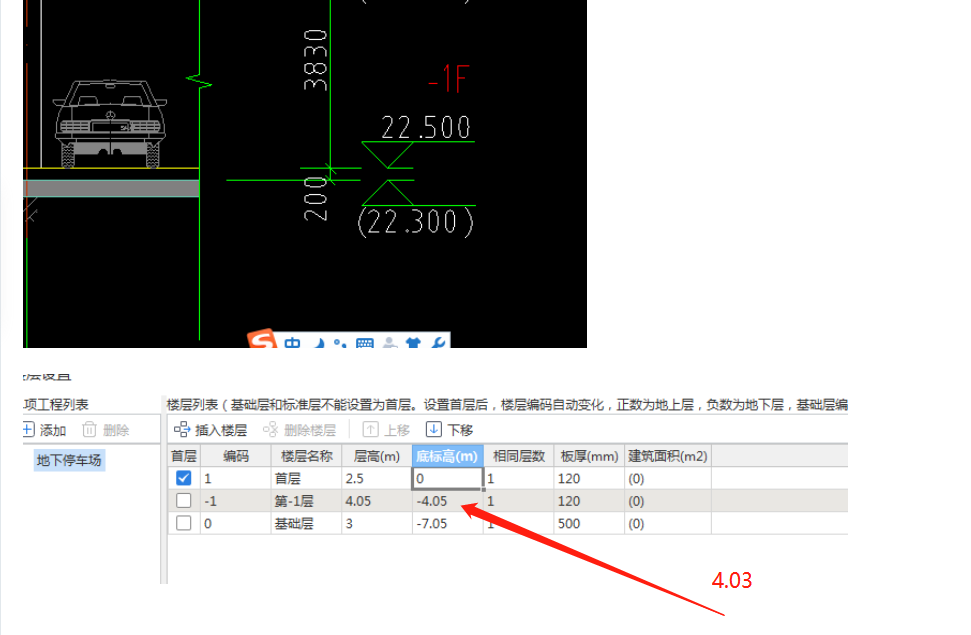
Task: Click the floor name 首层 cell
Action: [x=307, y=478]
